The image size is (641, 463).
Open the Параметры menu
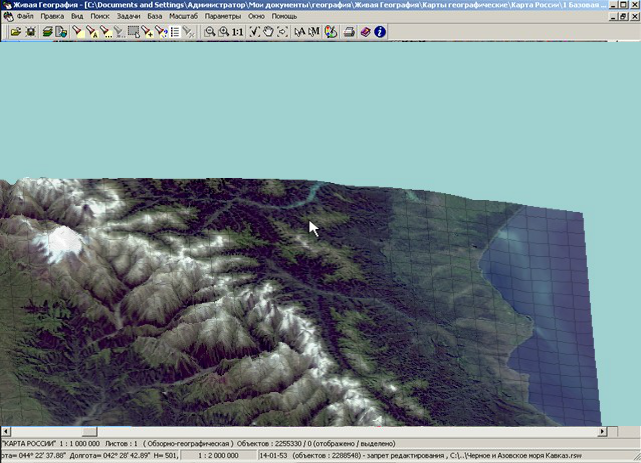click(222, 18)
